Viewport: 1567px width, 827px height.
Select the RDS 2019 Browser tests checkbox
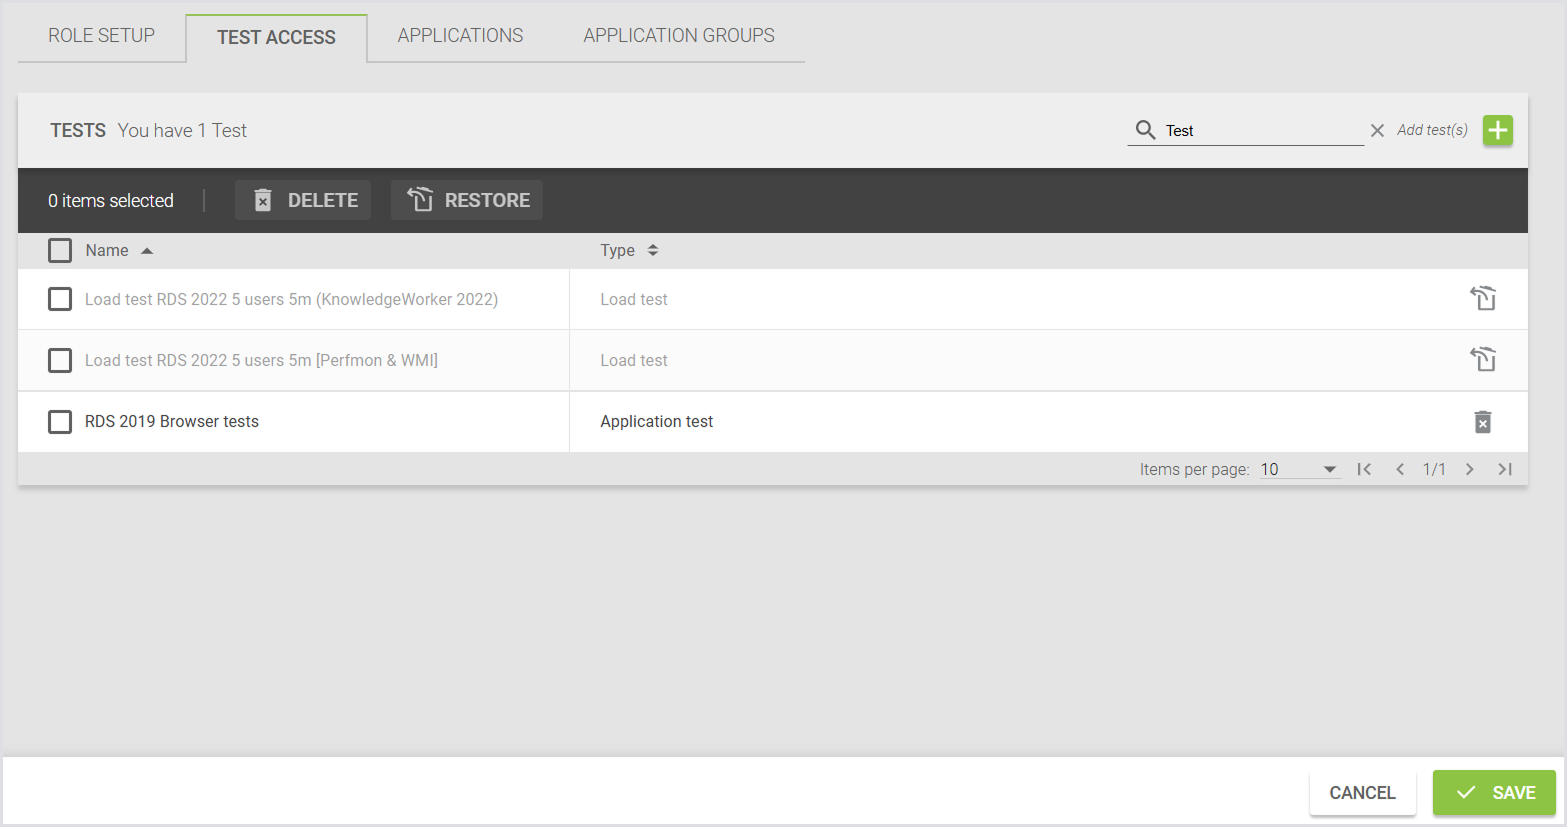(x=60, y=422)
